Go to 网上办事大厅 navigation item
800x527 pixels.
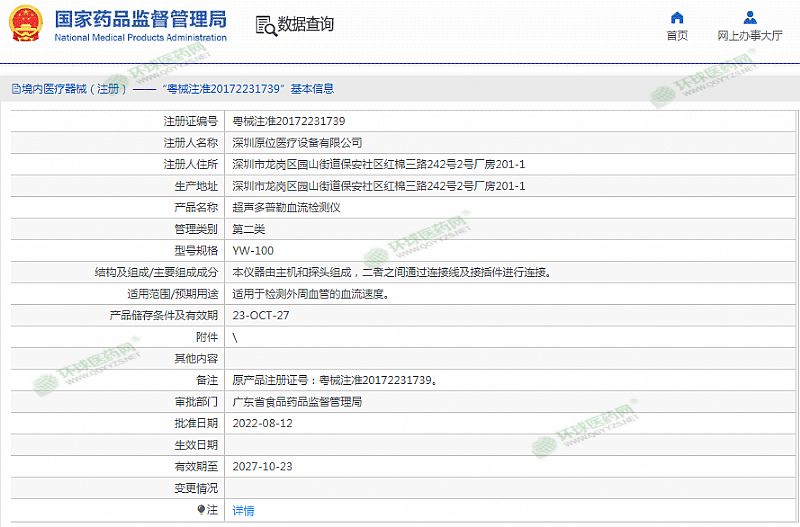click(750, 36)
